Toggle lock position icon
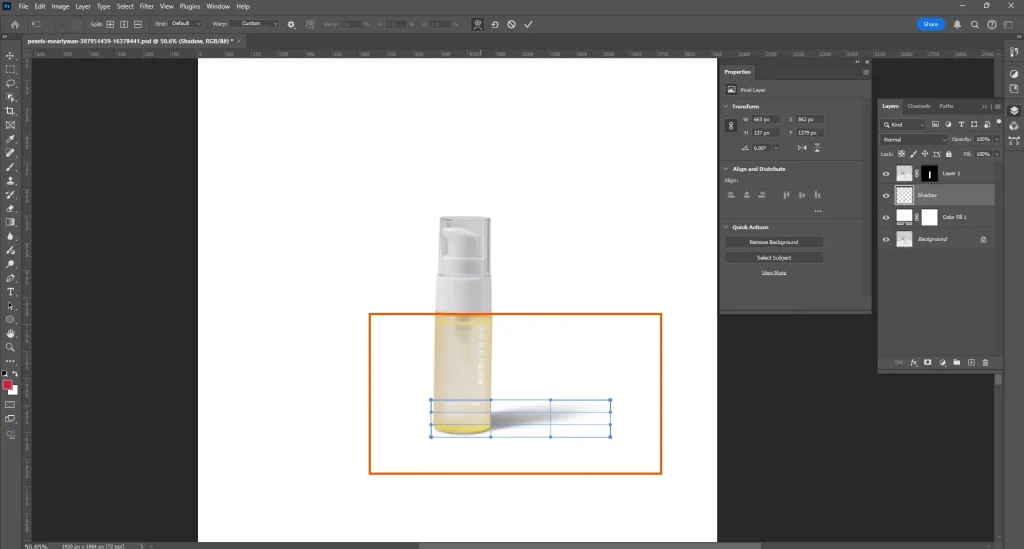The width and height of the screenshot is (1024, 549). (925, 154)
